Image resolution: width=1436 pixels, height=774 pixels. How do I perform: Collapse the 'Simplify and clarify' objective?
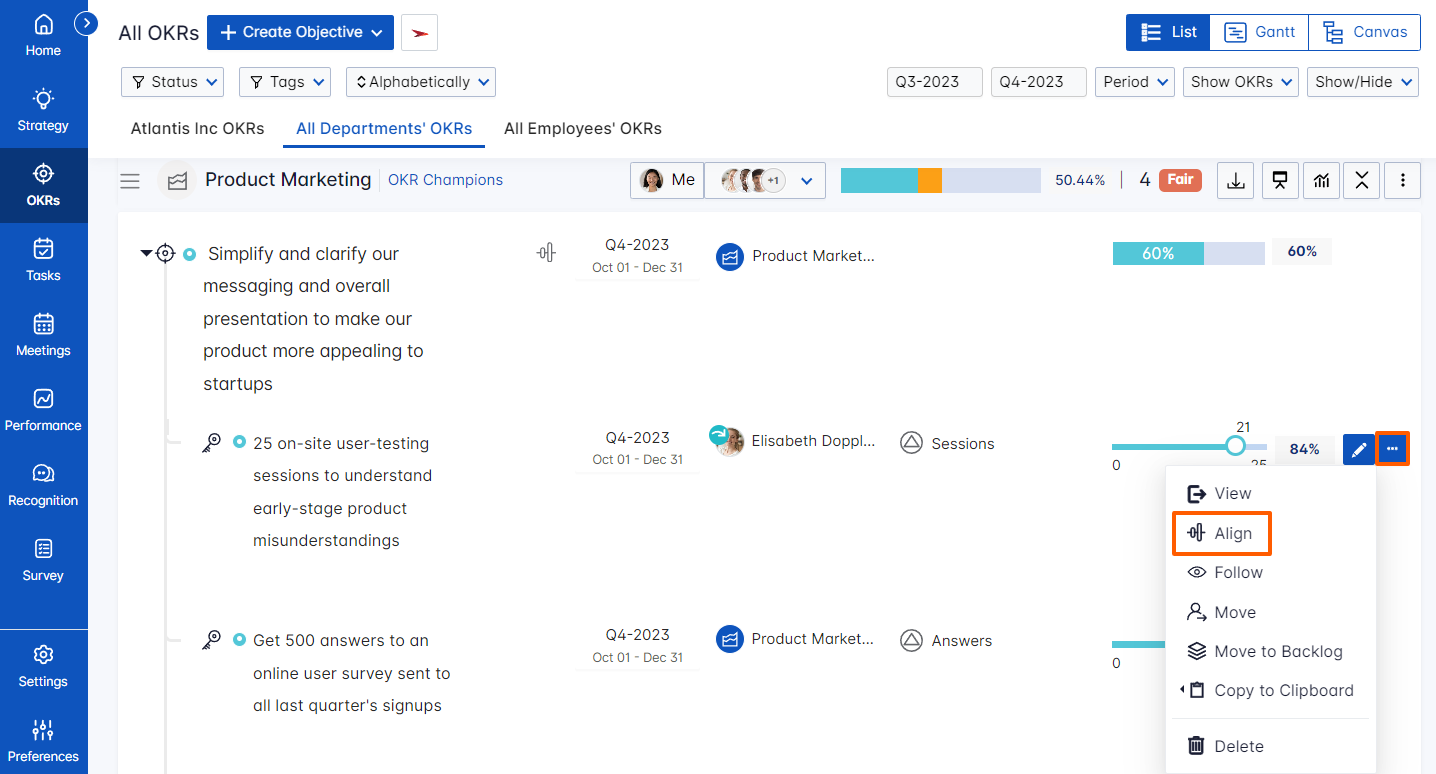[146, 252]
